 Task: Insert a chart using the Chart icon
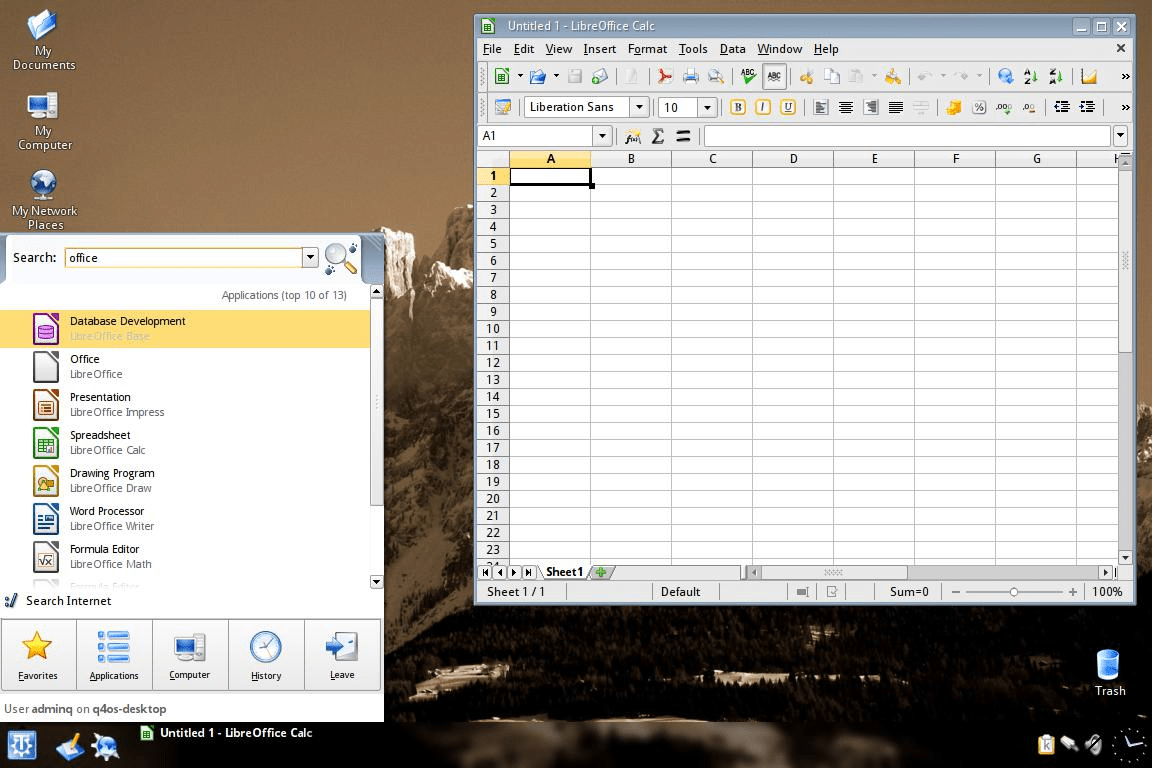[1089, 76]
